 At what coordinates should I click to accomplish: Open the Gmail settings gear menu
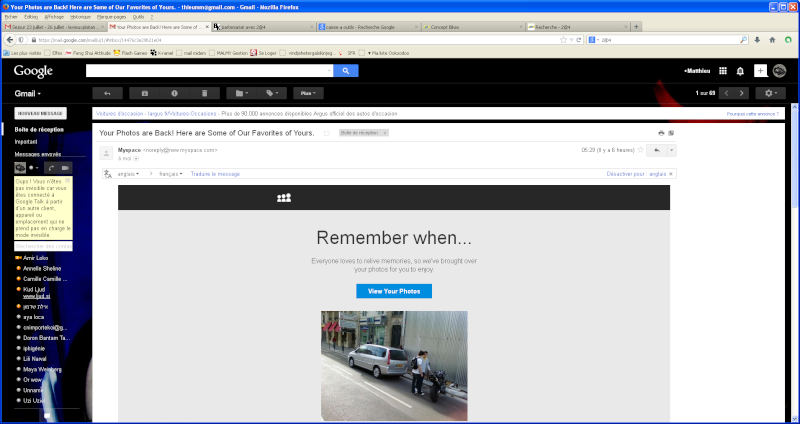(x=770, y=93)
